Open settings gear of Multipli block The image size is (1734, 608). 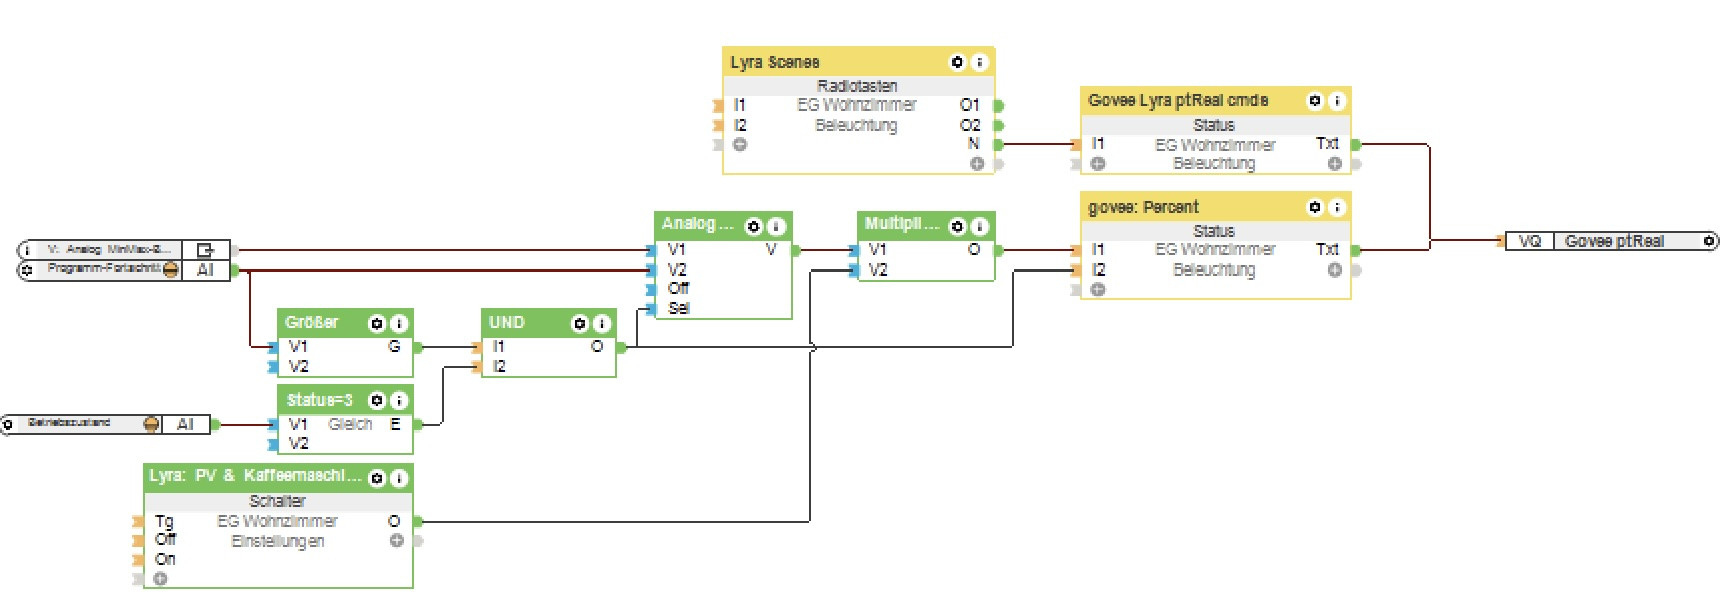957,226
